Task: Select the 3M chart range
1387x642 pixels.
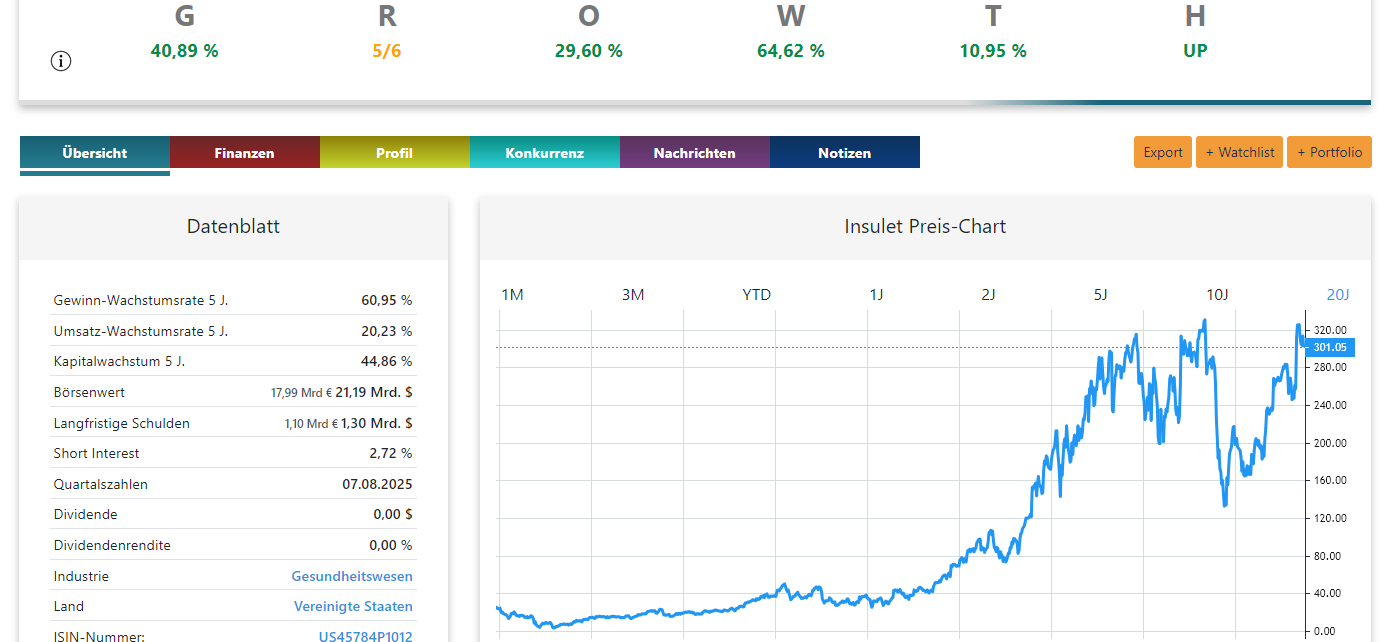Action: click(633, 294)
